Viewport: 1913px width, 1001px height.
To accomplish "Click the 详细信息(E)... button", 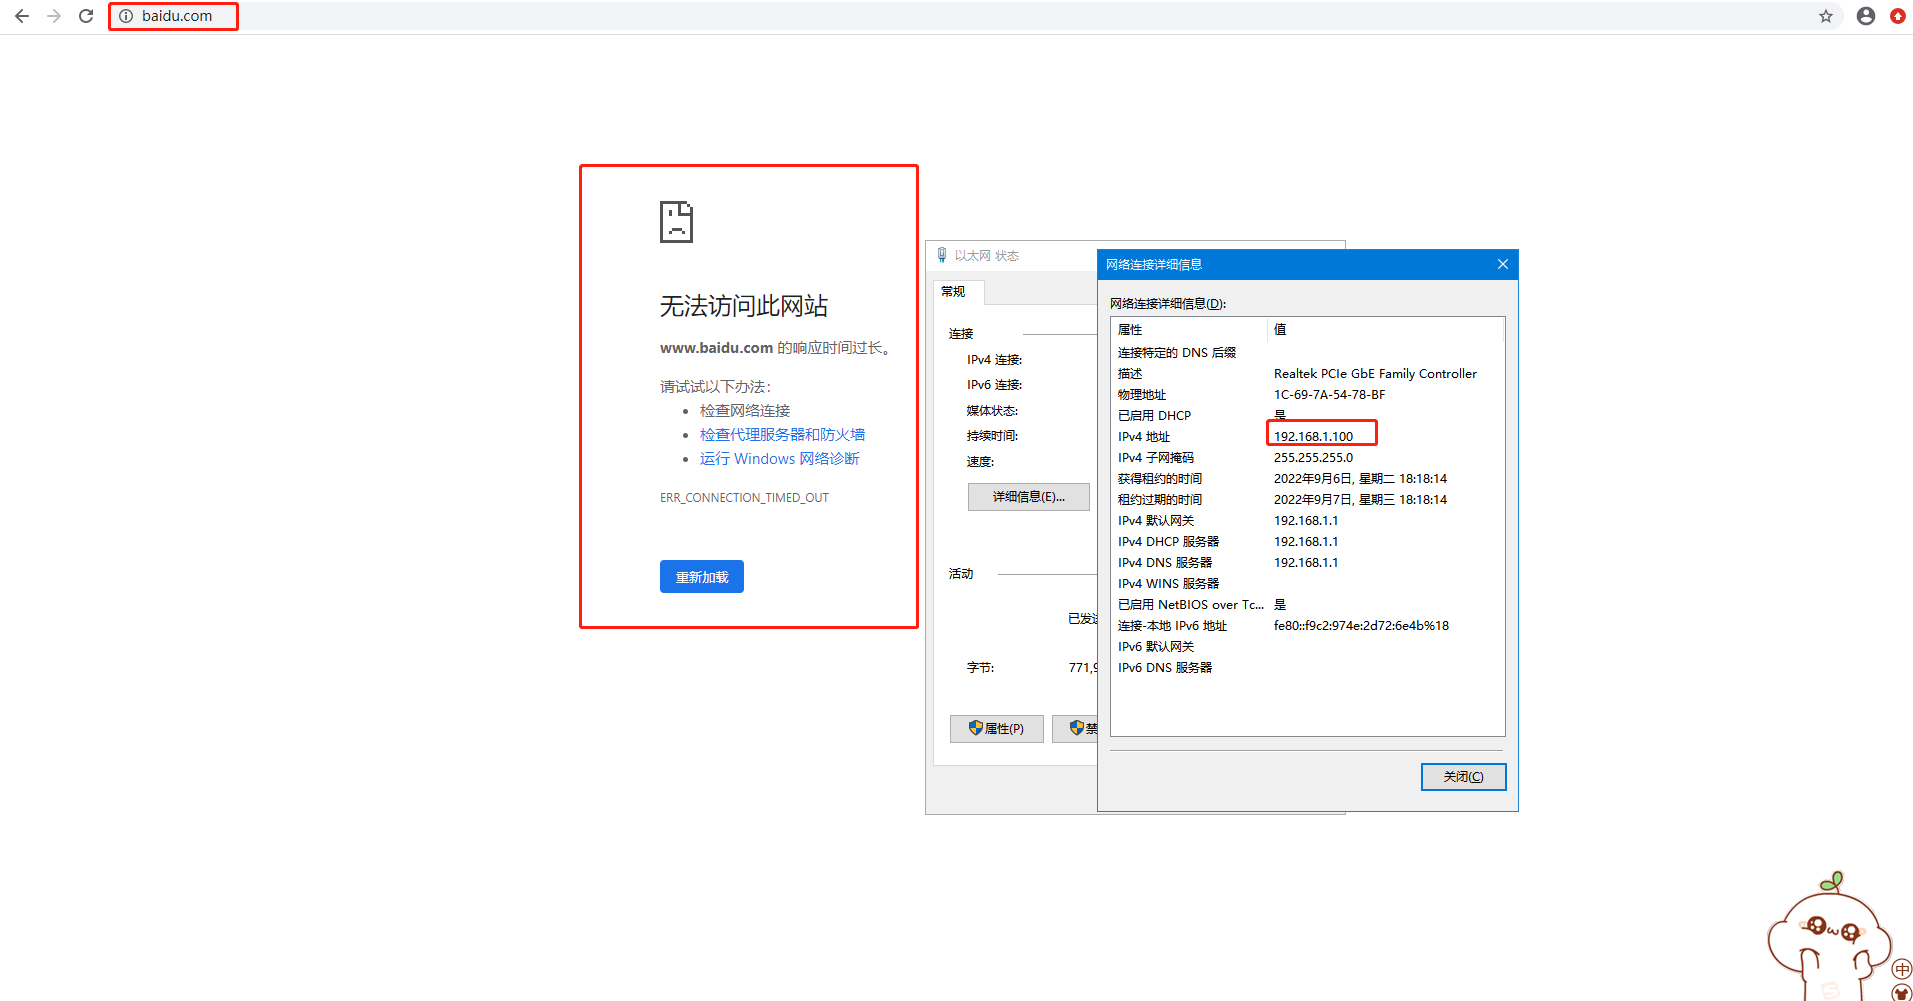I will [1028, 497].
